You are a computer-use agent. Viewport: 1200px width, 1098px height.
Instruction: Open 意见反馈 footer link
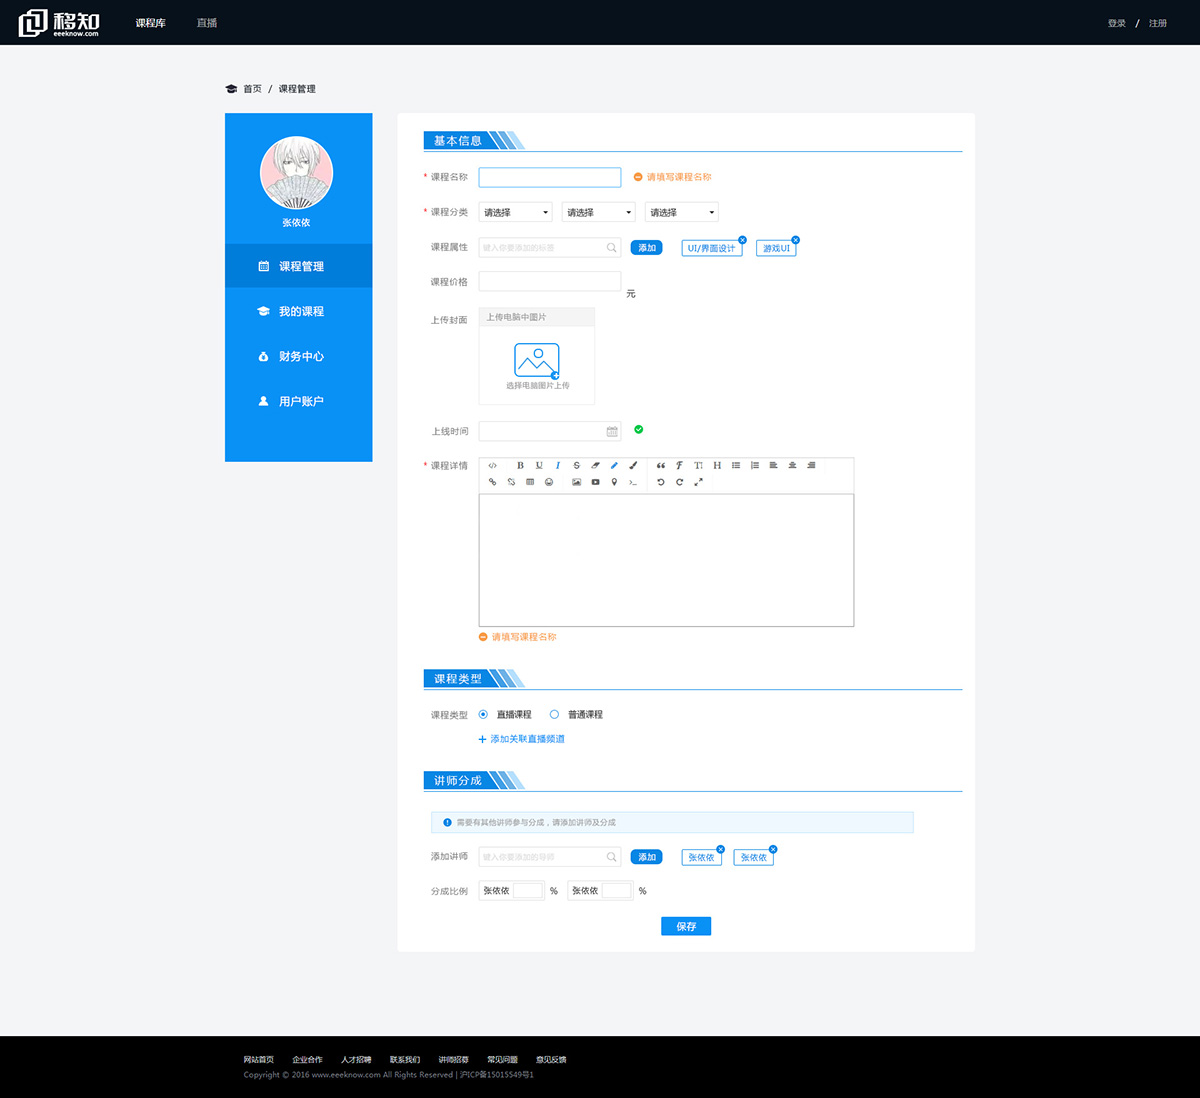click(551, 1059)
